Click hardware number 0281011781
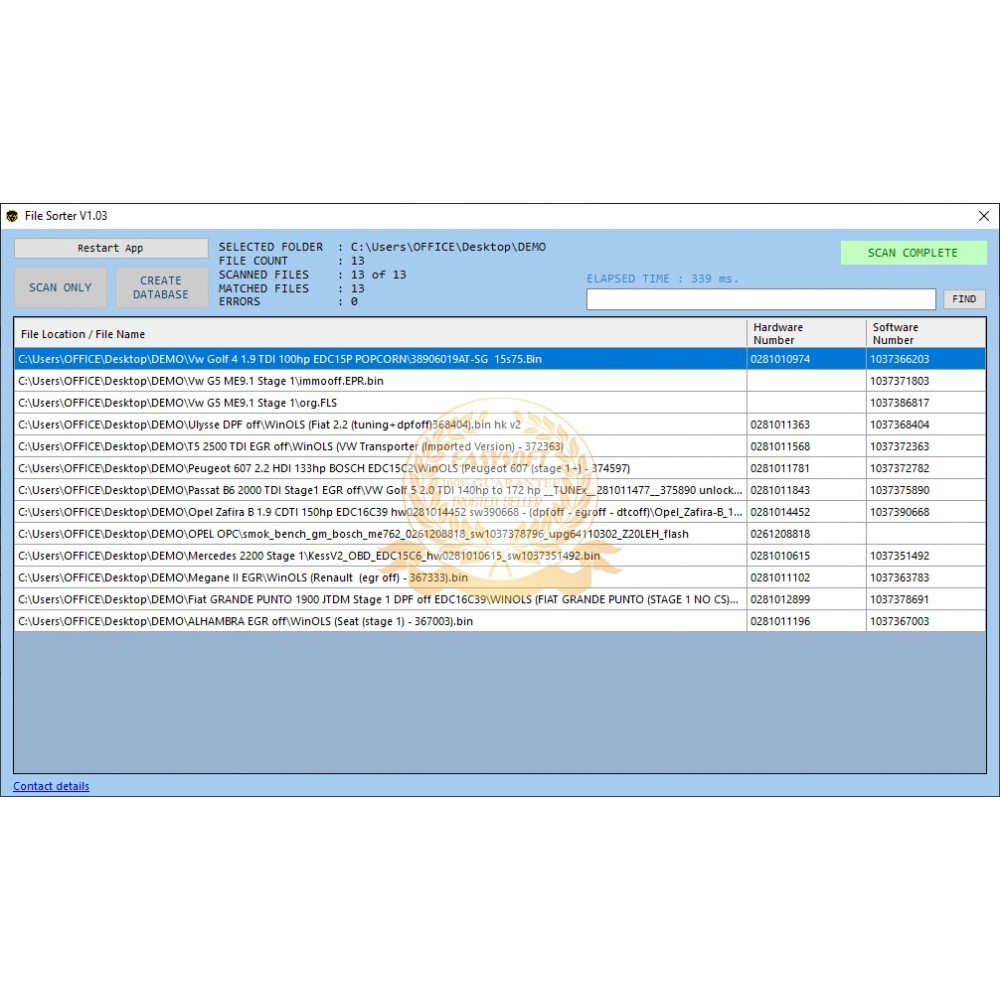Image resolution: width=1000 pixels, height=1000 pixels. 780,468
